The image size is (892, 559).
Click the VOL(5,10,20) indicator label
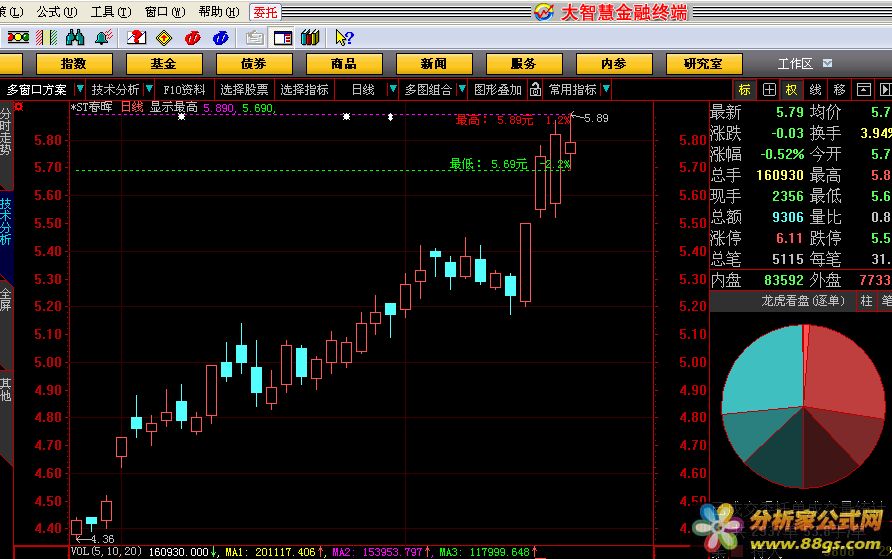[x=106, y=552]
